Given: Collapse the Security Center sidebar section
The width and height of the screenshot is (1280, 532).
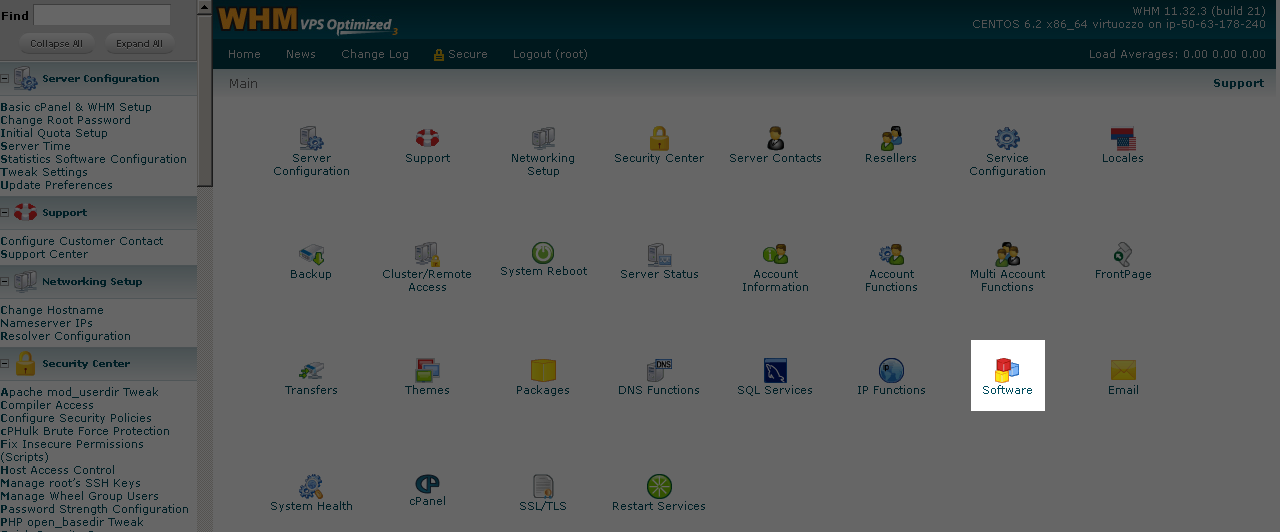Looking at the screenshot, I should point(4,363).
